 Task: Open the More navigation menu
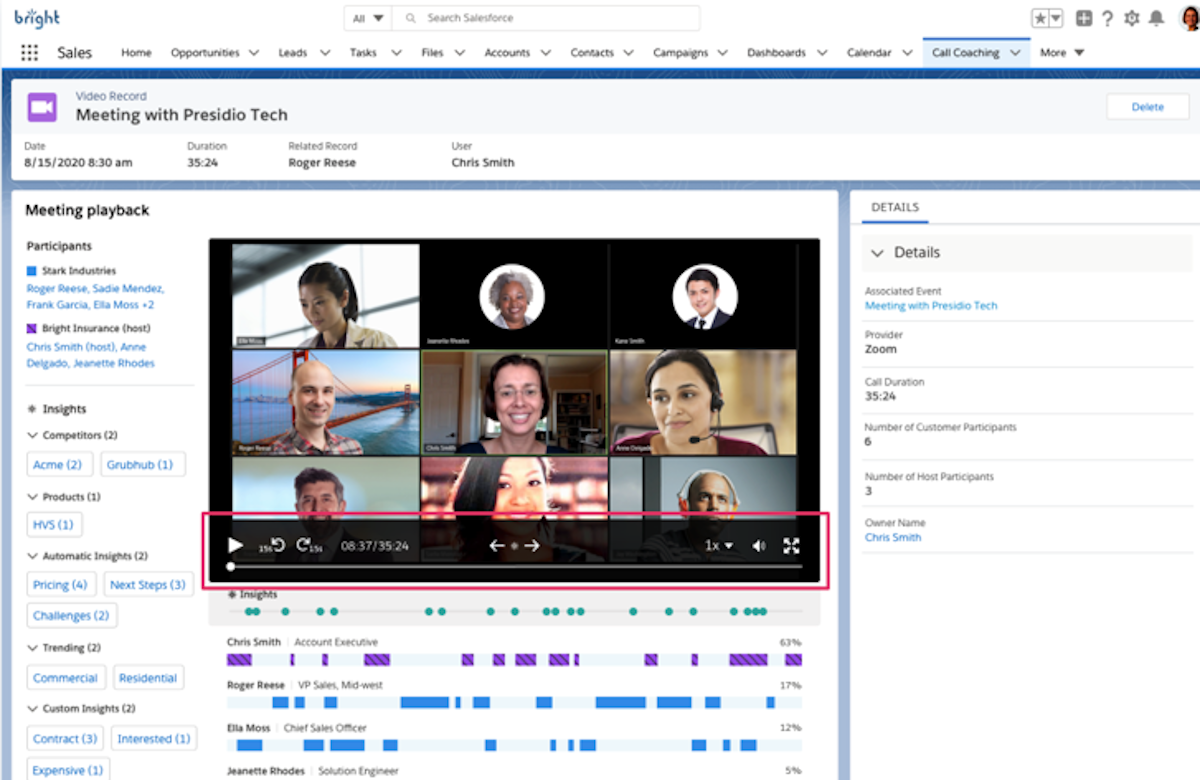1062,53
